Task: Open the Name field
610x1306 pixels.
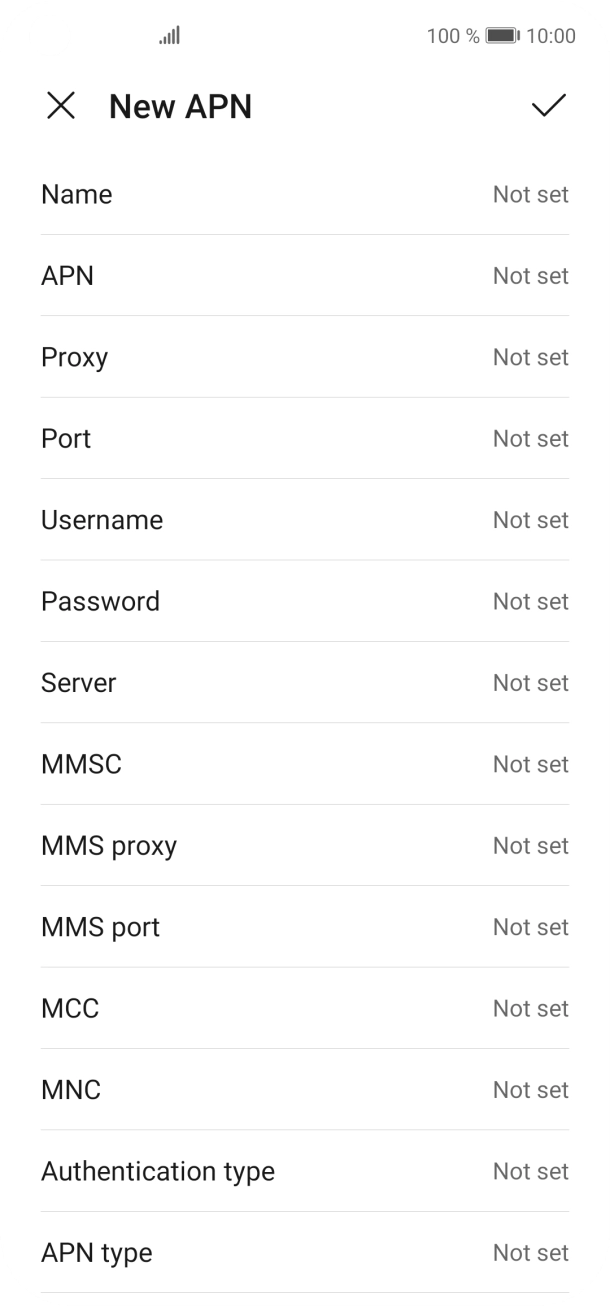Action: 305,194
